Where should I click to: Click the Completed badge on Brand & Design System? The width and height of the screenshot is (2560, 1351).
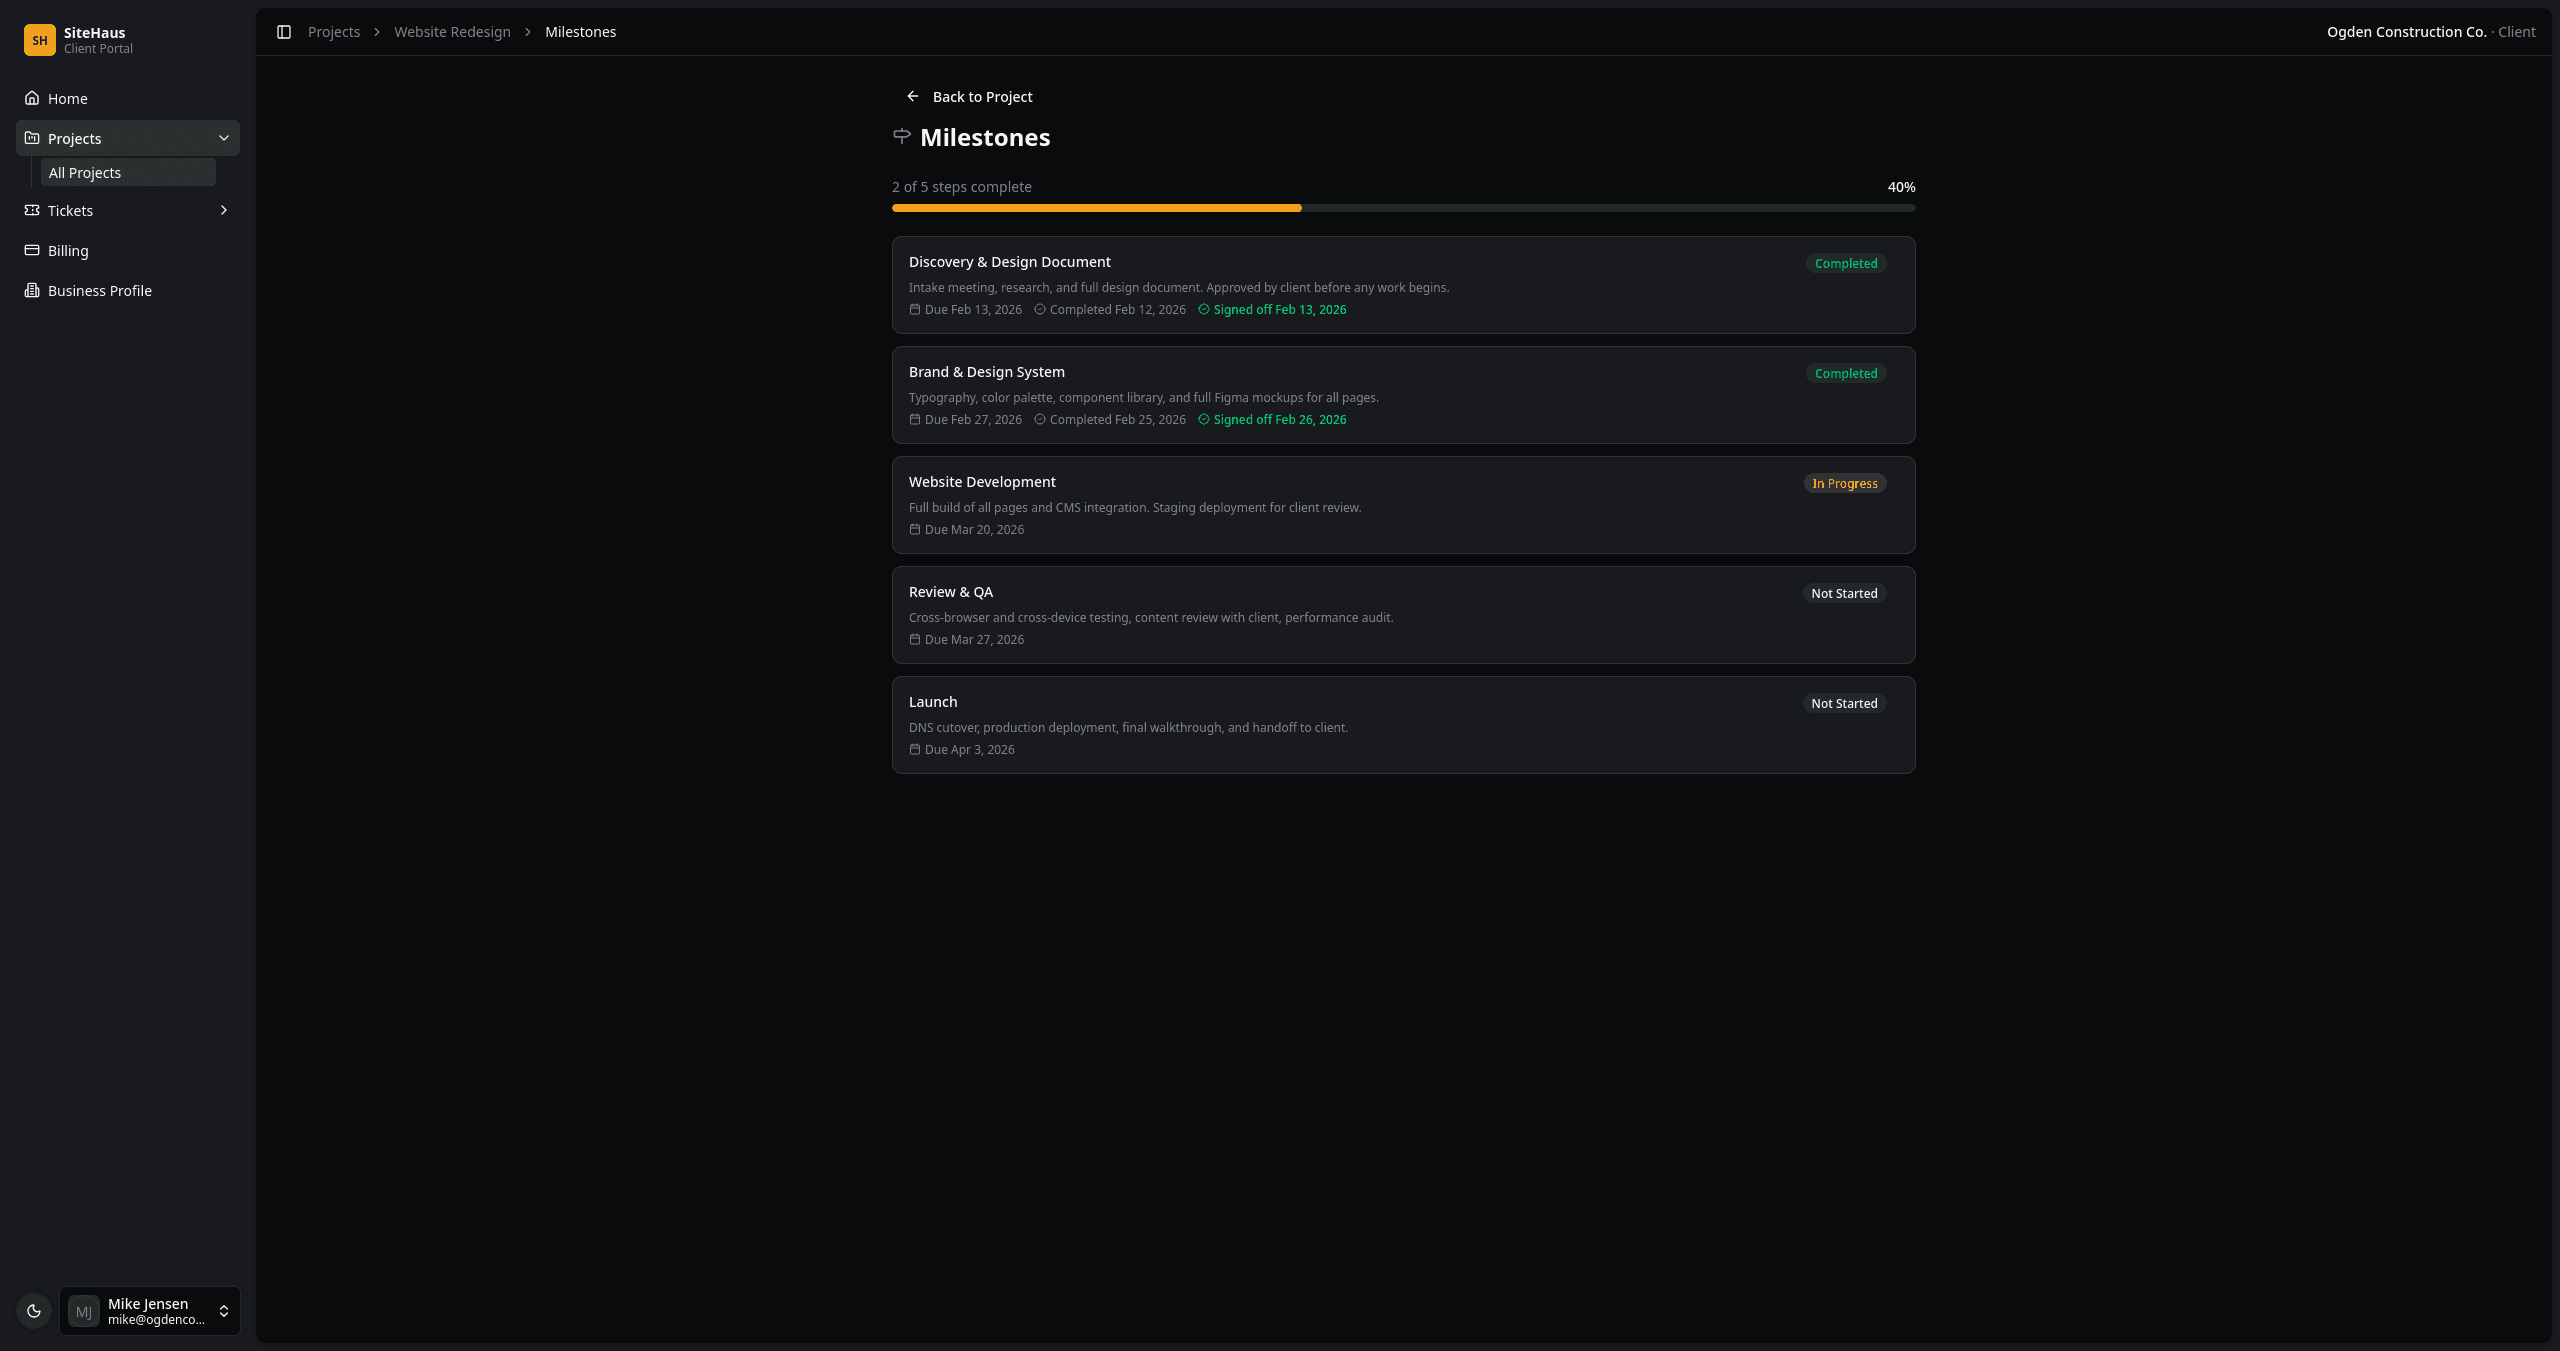(1845, 373)
